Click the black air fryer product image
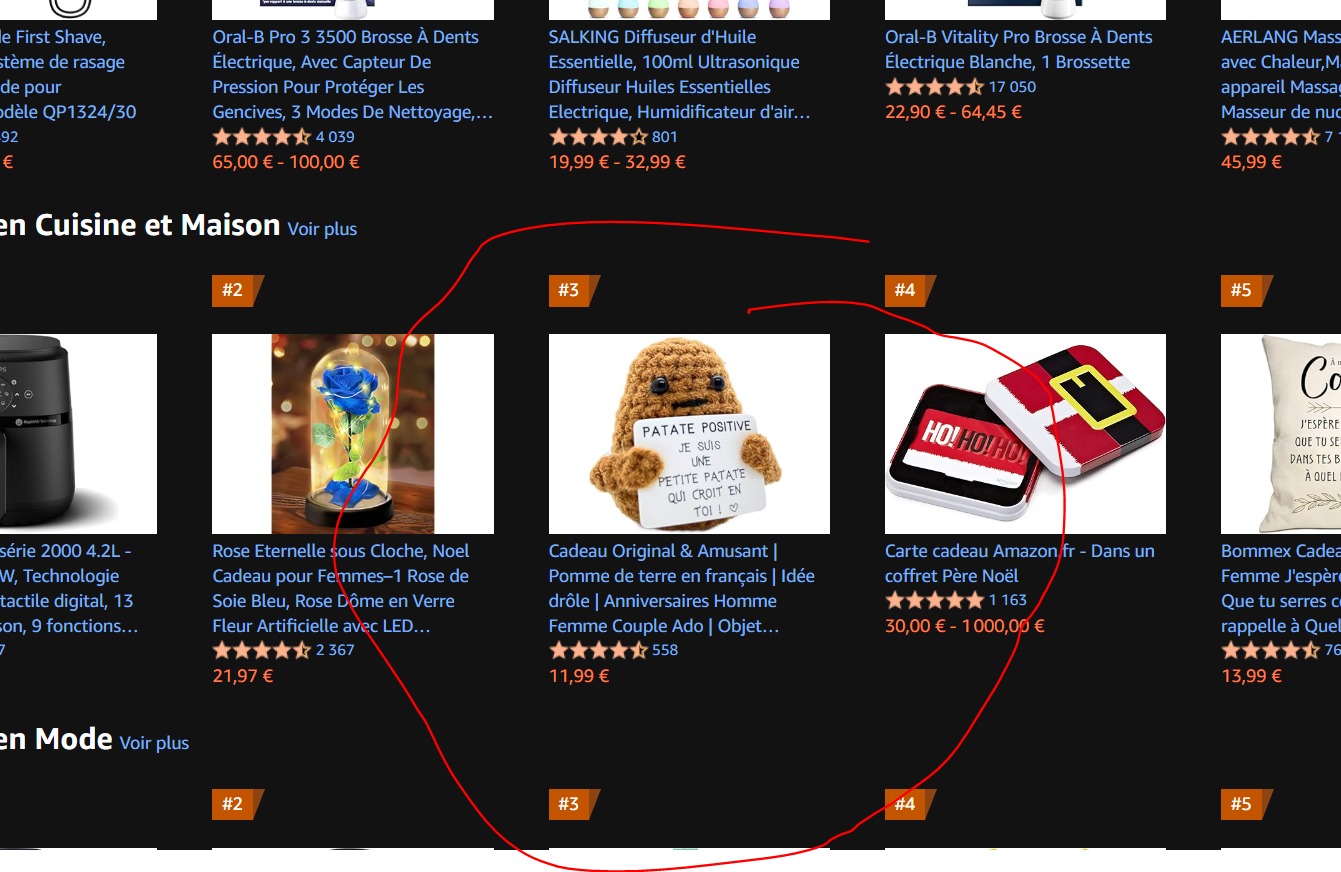This screenshot has width=1341, height=872. coord(78,434)
